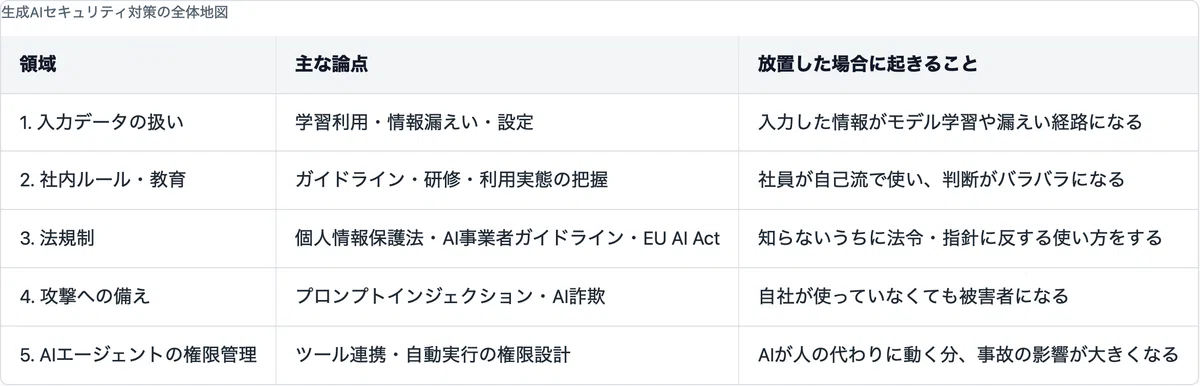Click cell 学習利用・情報漏えい・設定

tap(508, 122)
